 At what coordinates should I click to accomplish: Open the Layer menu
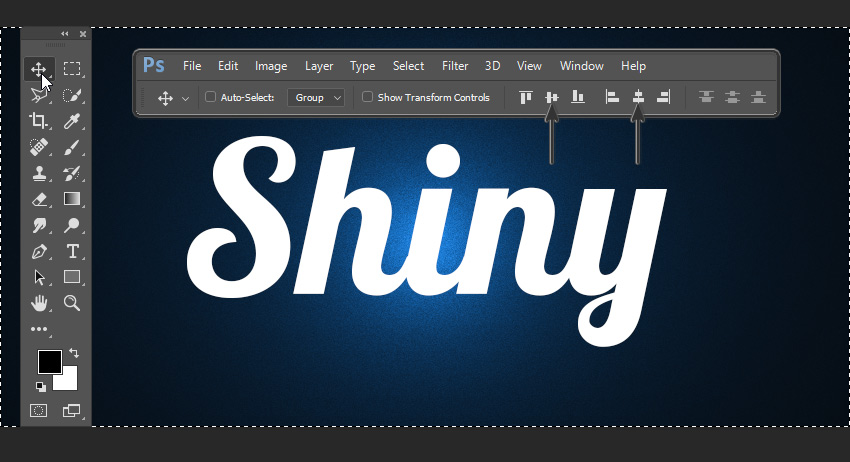click(x=319, y=66)
